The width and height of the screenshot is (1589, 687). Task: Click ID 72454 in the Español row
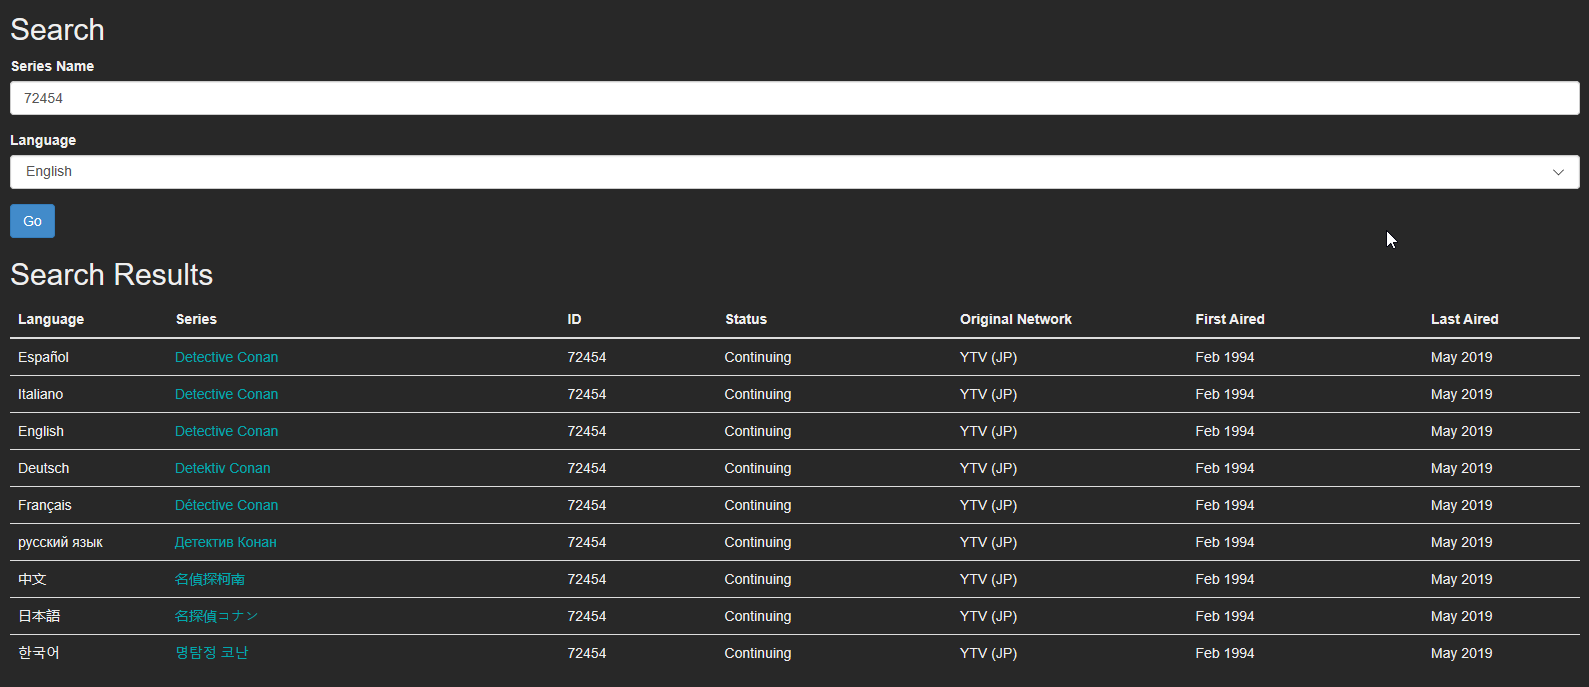click(x=587, y=357)
